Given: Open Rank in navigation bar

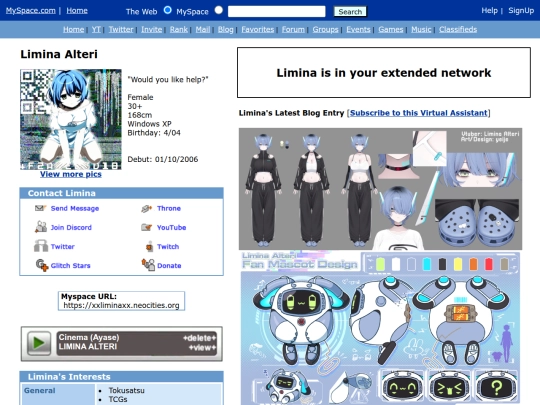Looking at the screenshot, I should coord(179,29).
